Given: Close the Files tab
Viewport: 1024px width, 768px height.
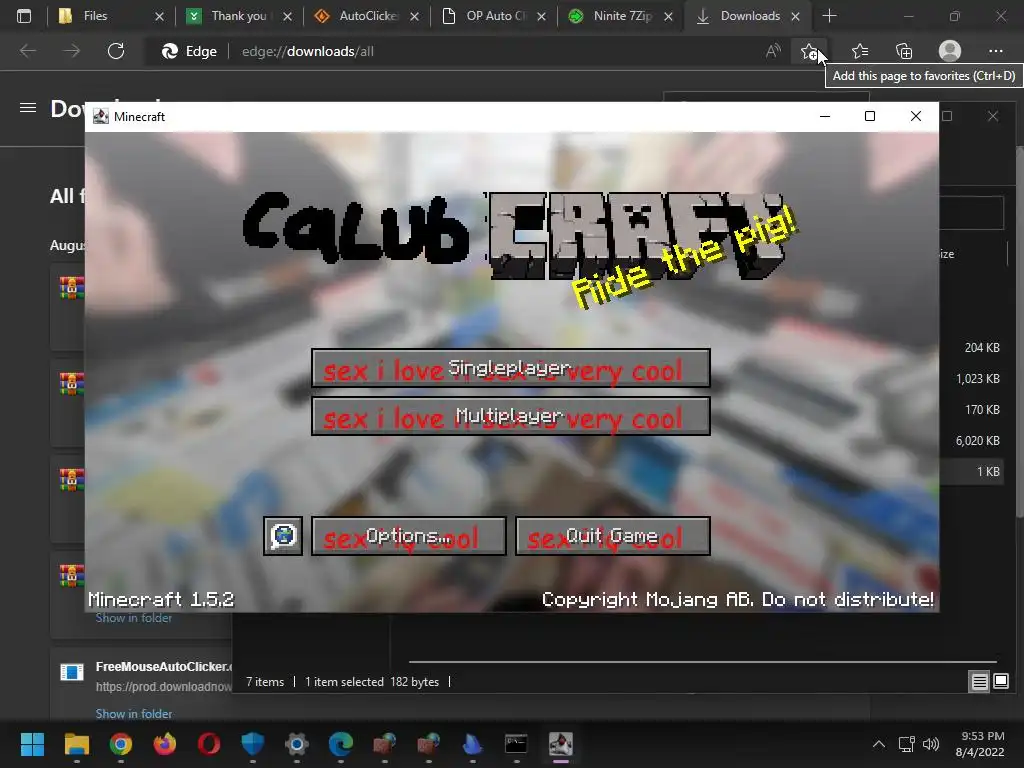Looking at the screenshot, I should pyautogui.click(x=159, y=16).
